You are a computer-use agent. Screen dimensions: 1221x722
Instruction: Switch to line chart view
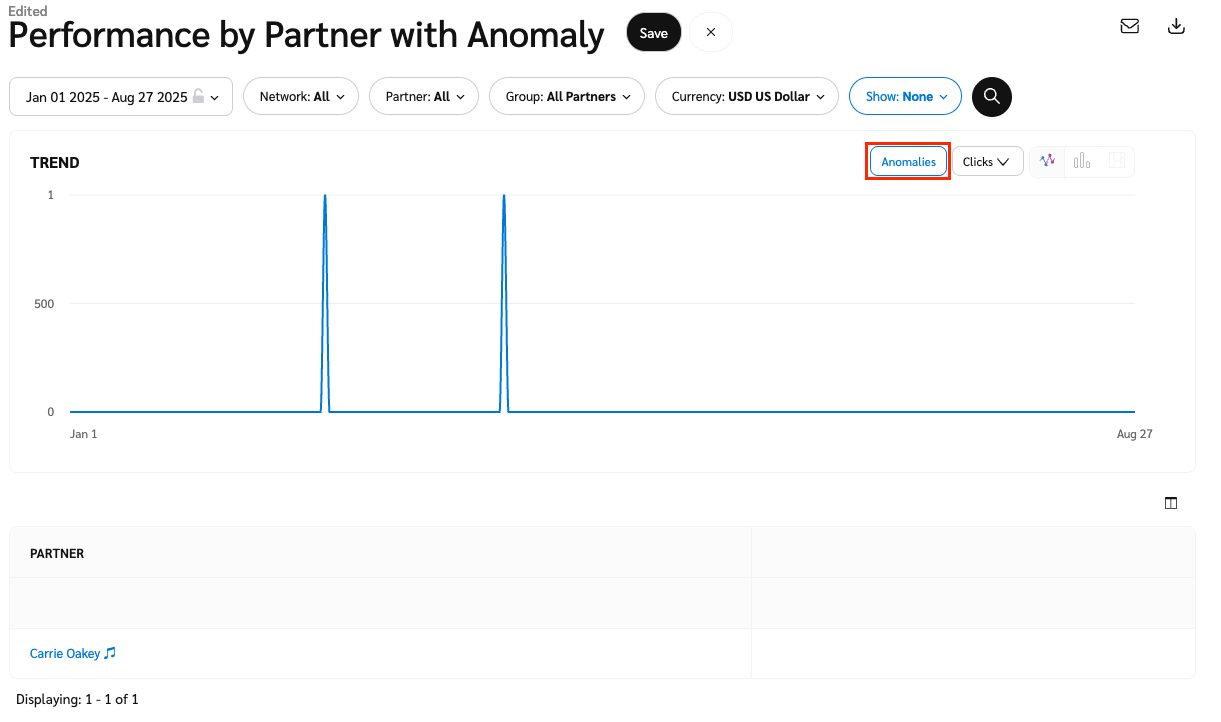pos(1047,161)
